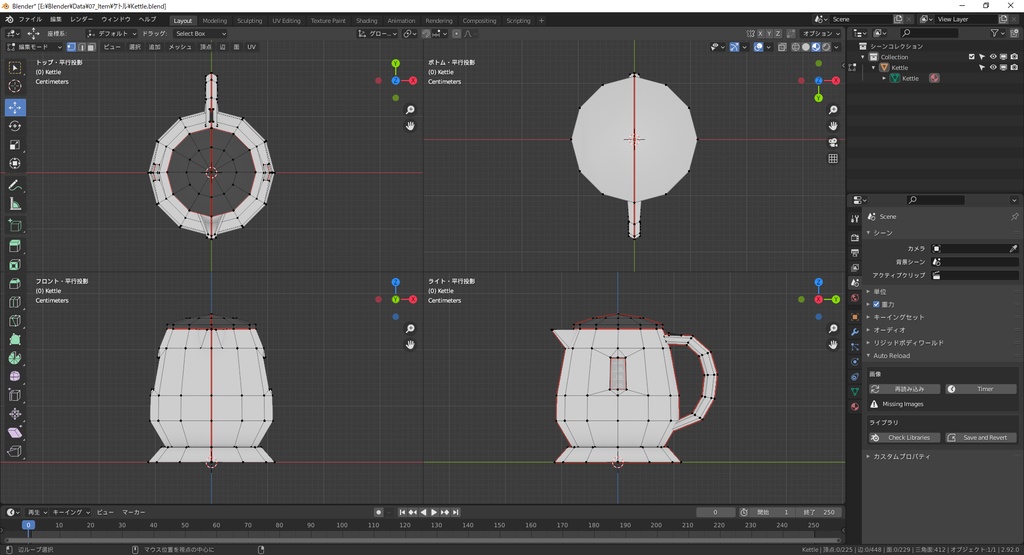Pick the Annotate pencil tool

pos(15,185)
